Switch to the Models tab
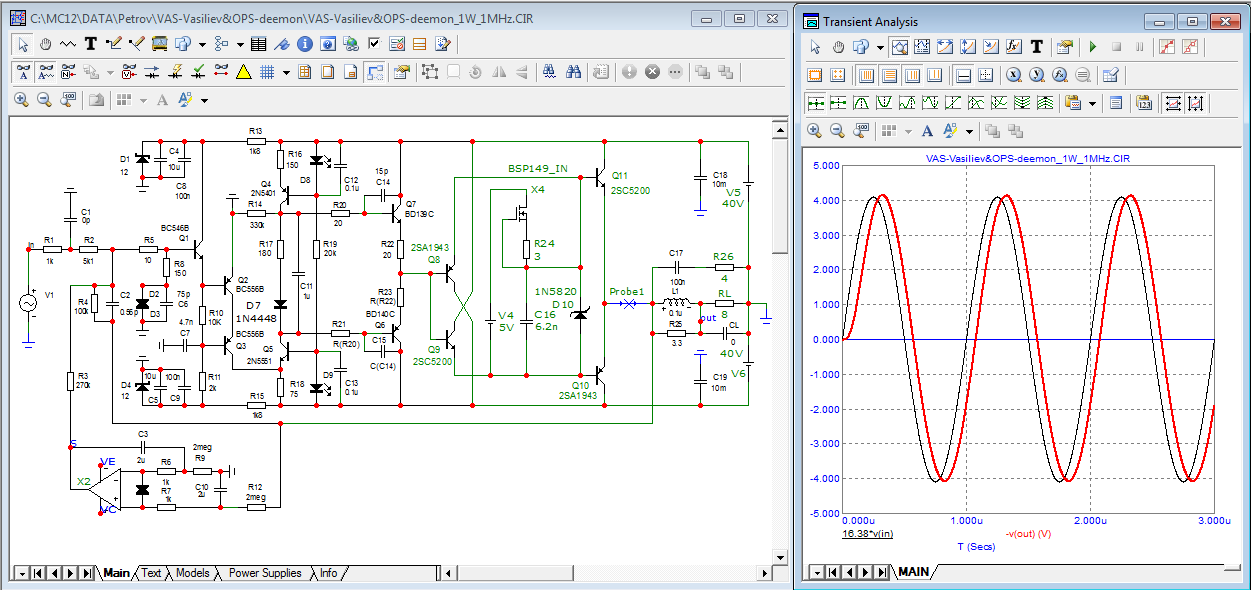 tap(192, 573)
